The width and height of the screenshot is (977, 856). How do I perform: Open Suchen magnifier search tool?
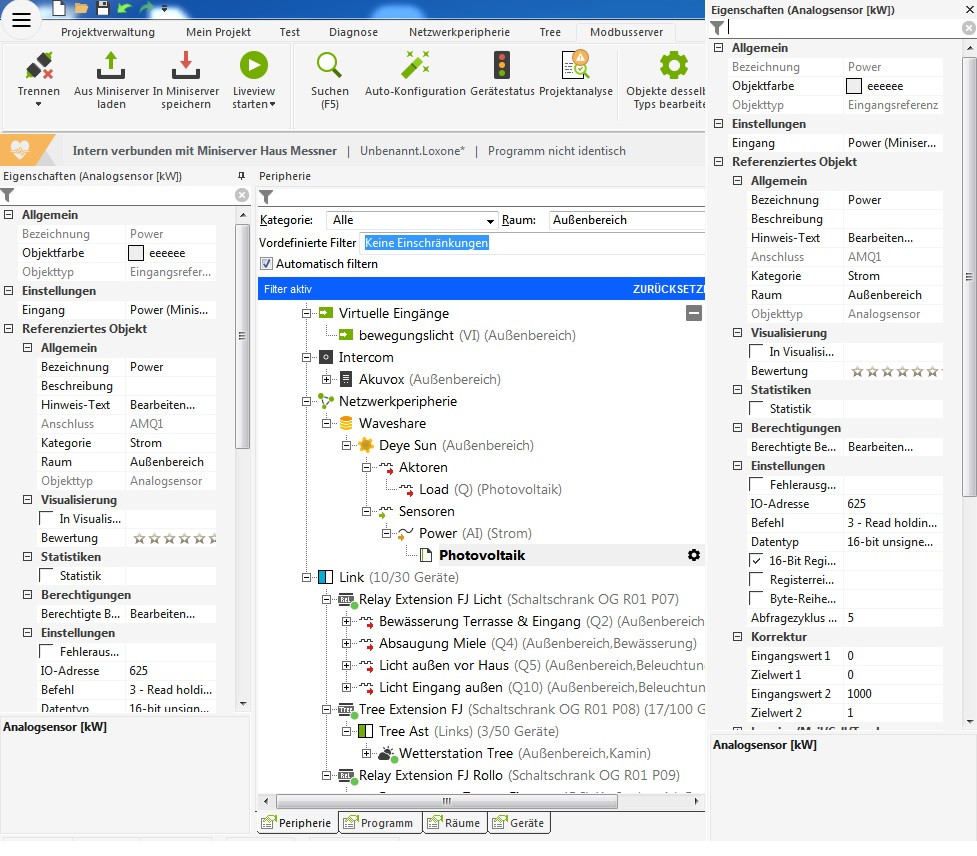[x=329, y=66]
